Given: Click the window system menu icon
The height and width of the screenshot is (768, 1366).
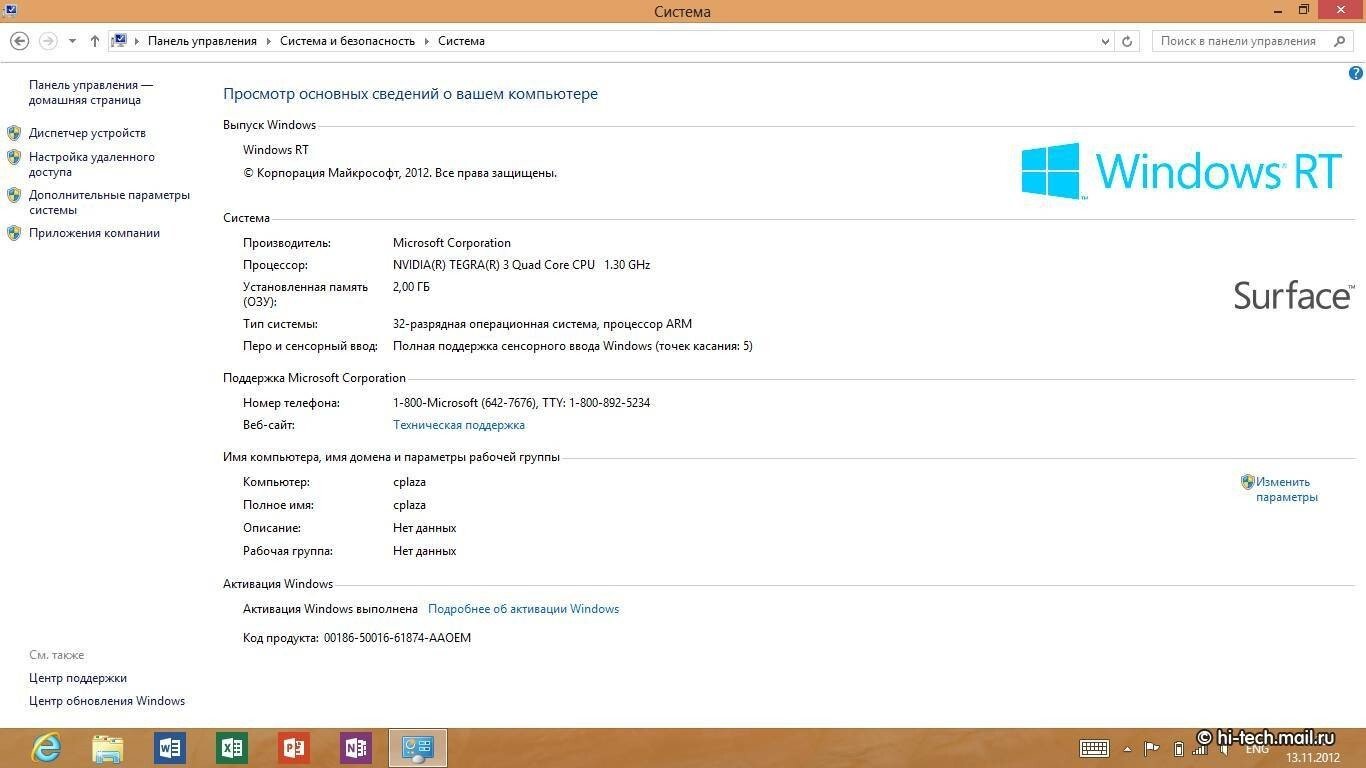Looking at the screenshot, I should [10, 10].
